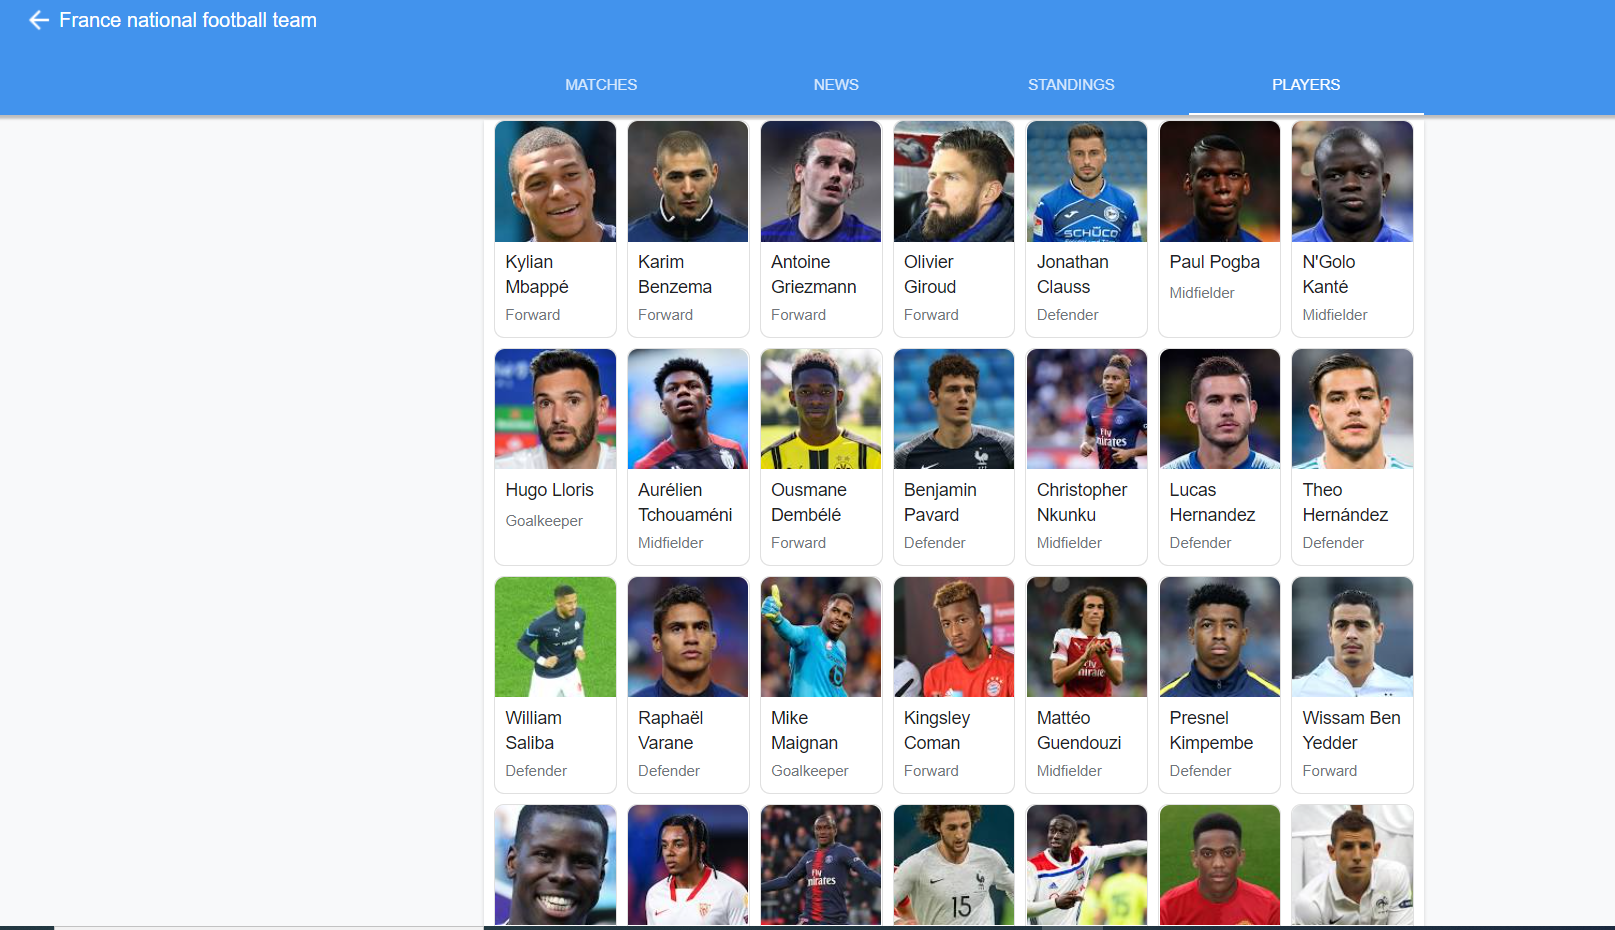Click the Aurélien Tchouaméni name
The width and height of the screenshot is (1615, 930).
pos(685,502)
